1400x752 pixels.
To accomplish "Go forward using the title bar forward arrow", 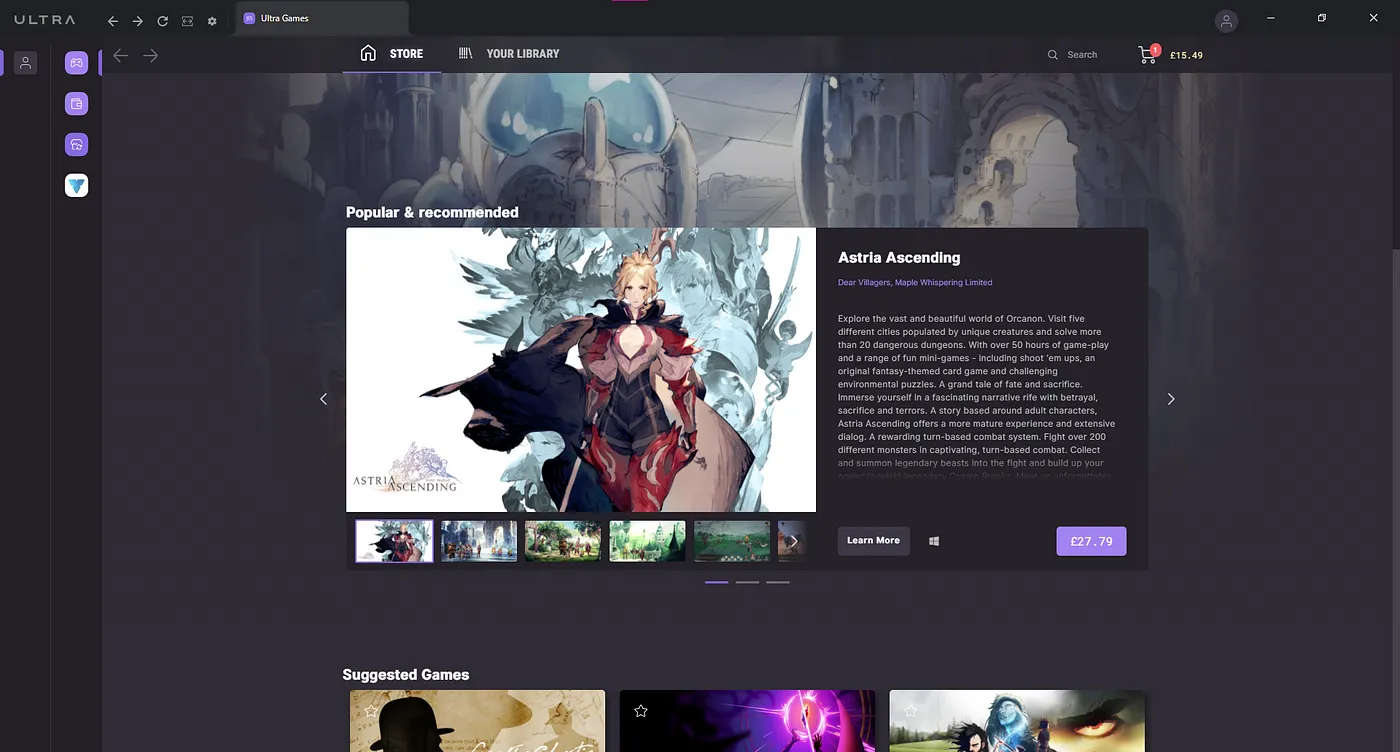I will (137, 21).
